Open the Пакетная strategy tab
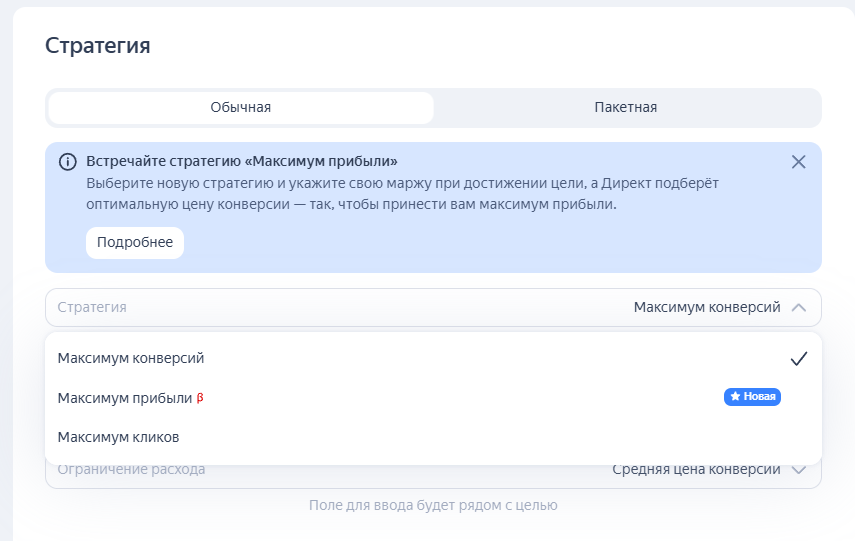The height and width of the screenshot is (541, 855). 625,108
